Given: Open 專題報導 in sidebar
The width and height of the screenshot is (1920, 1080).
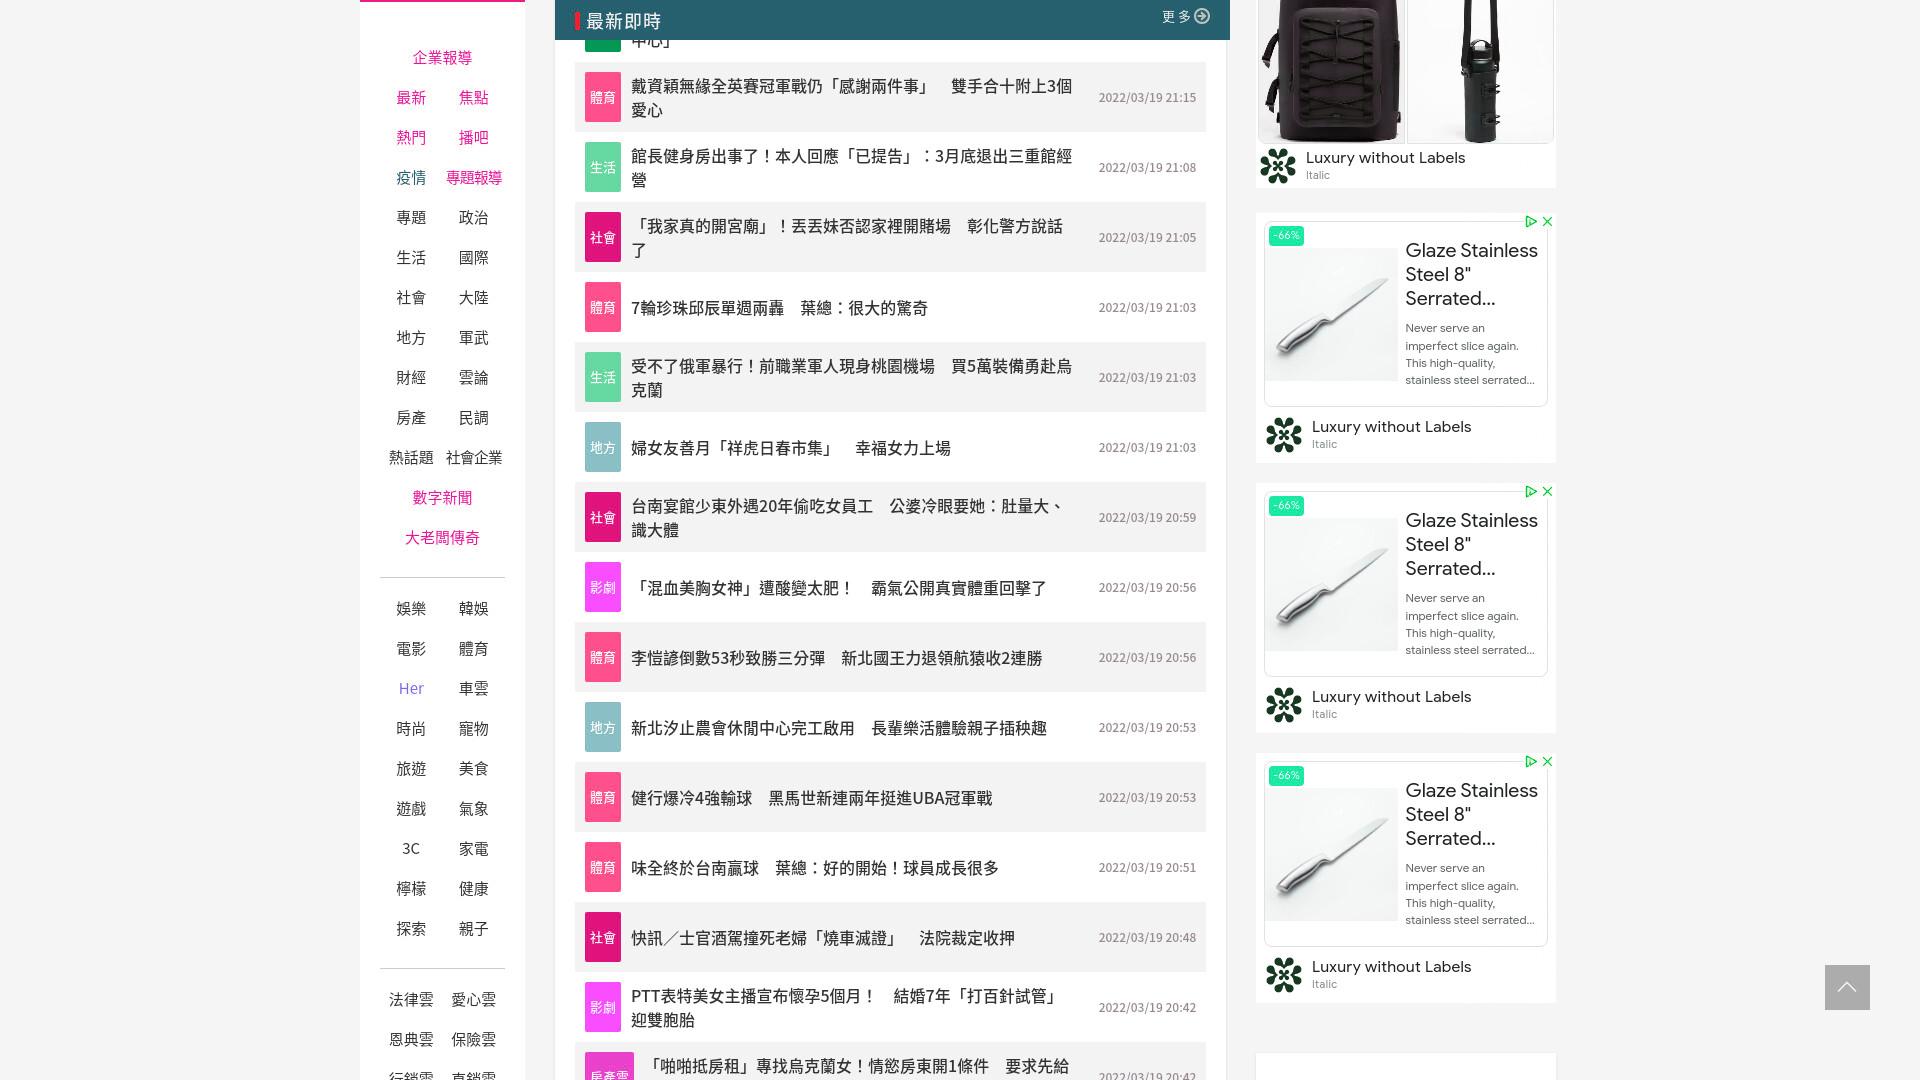Looking at the screenshot, I should 474,178.
